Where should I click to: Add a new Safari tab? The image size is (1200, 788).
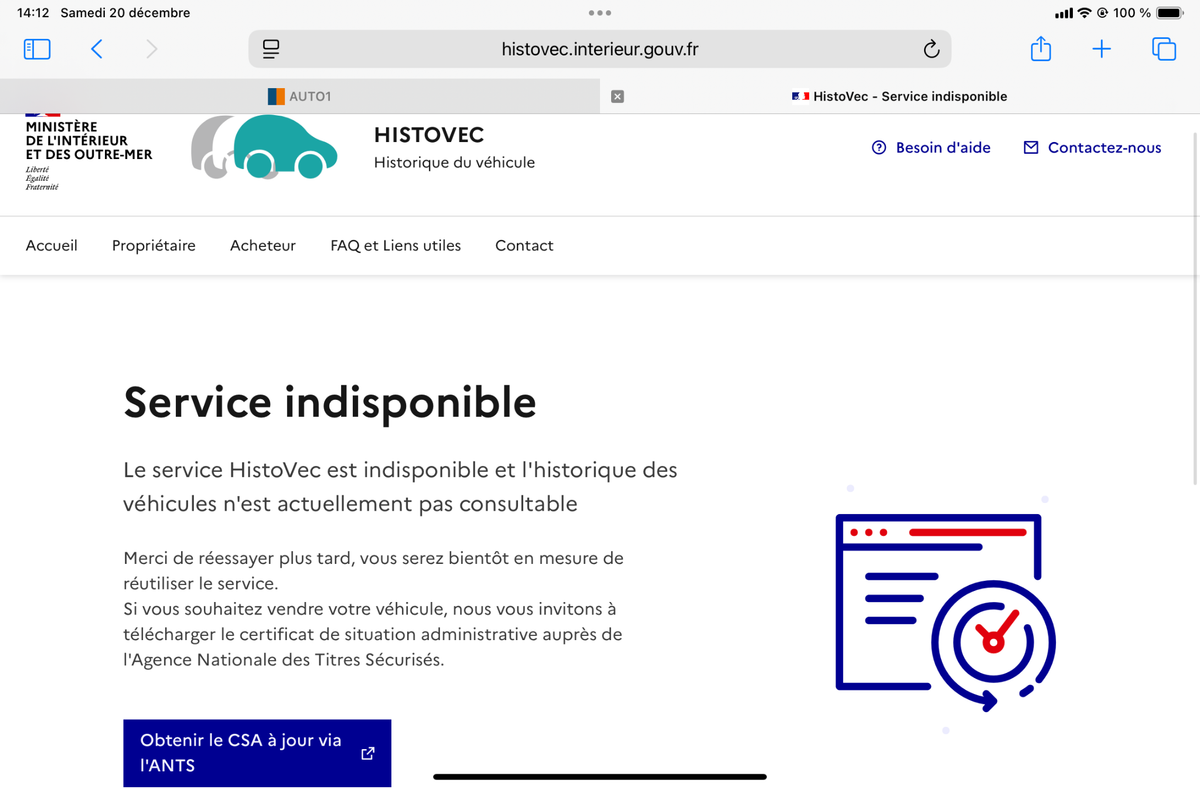(1101, 49)
